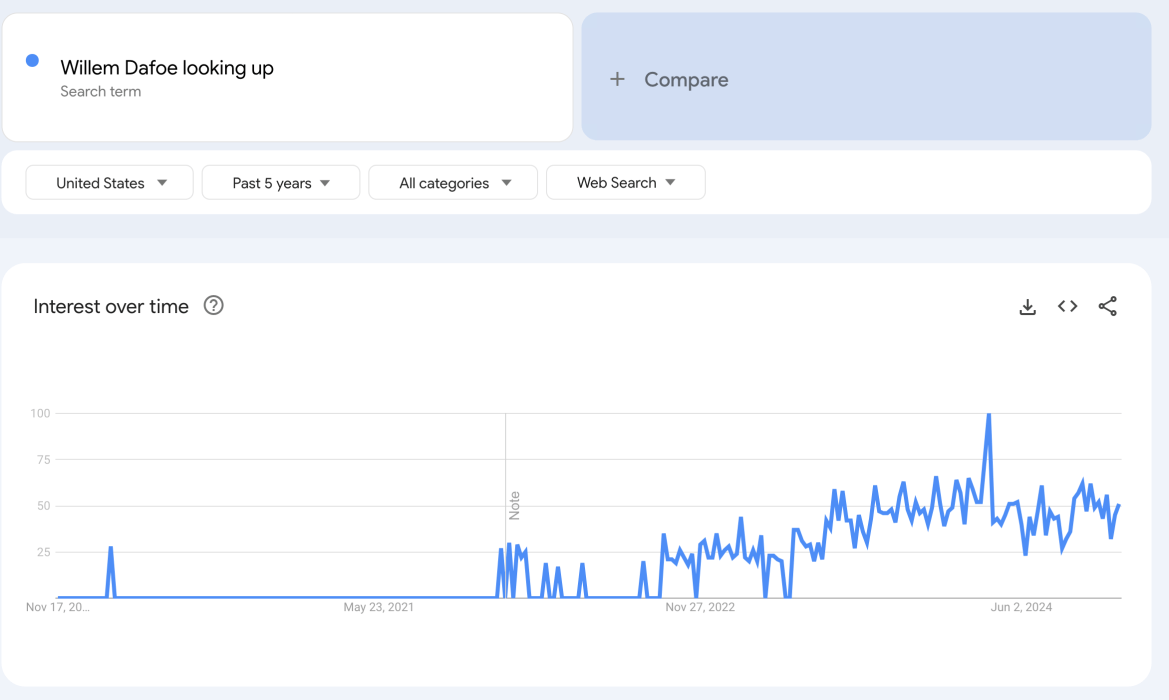Click the Nov 27, 2022 axis date label

point(700,607)
